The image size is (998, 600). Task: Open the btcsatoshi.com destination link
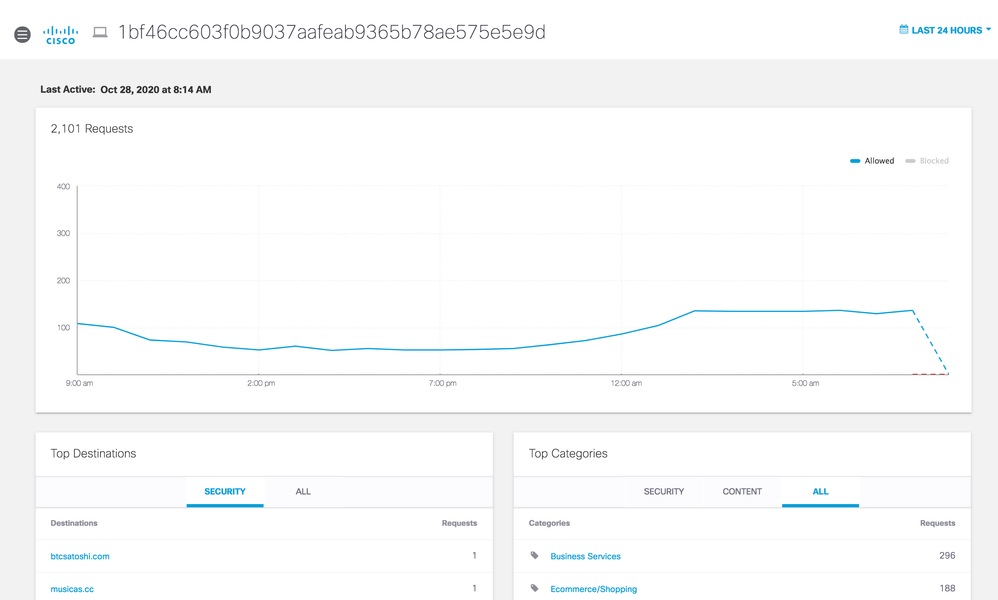(80, 556)
